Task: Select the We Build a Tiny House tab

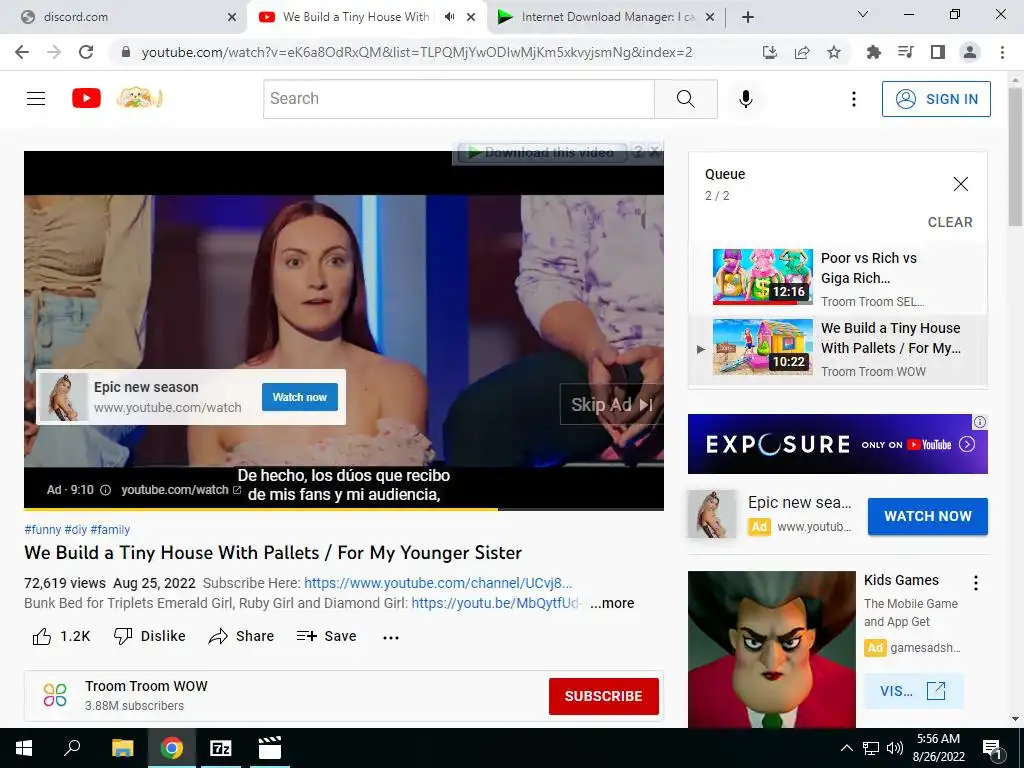Action: click(356, 17)
